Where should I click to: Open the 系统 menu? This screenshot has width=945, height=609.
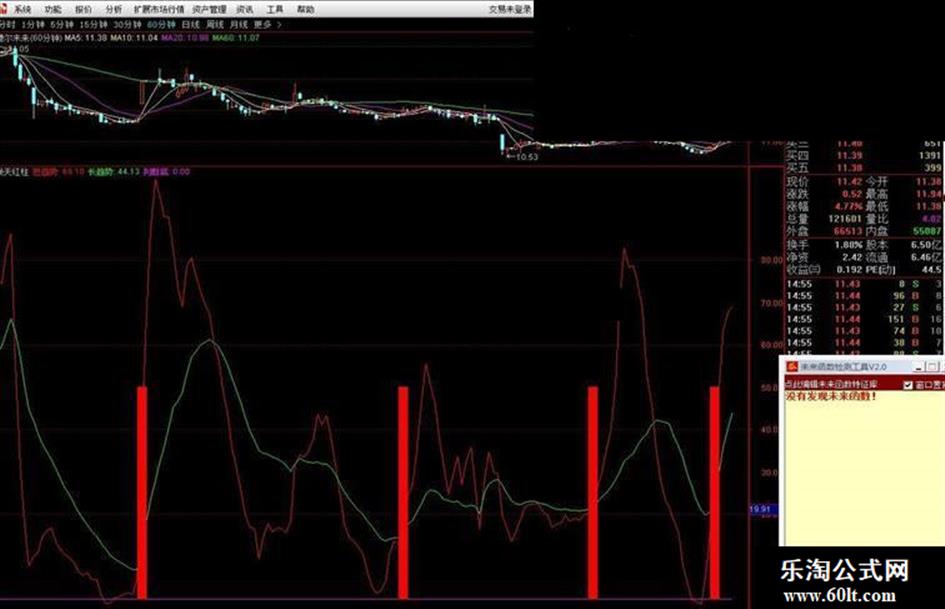[x=23, y=10]
